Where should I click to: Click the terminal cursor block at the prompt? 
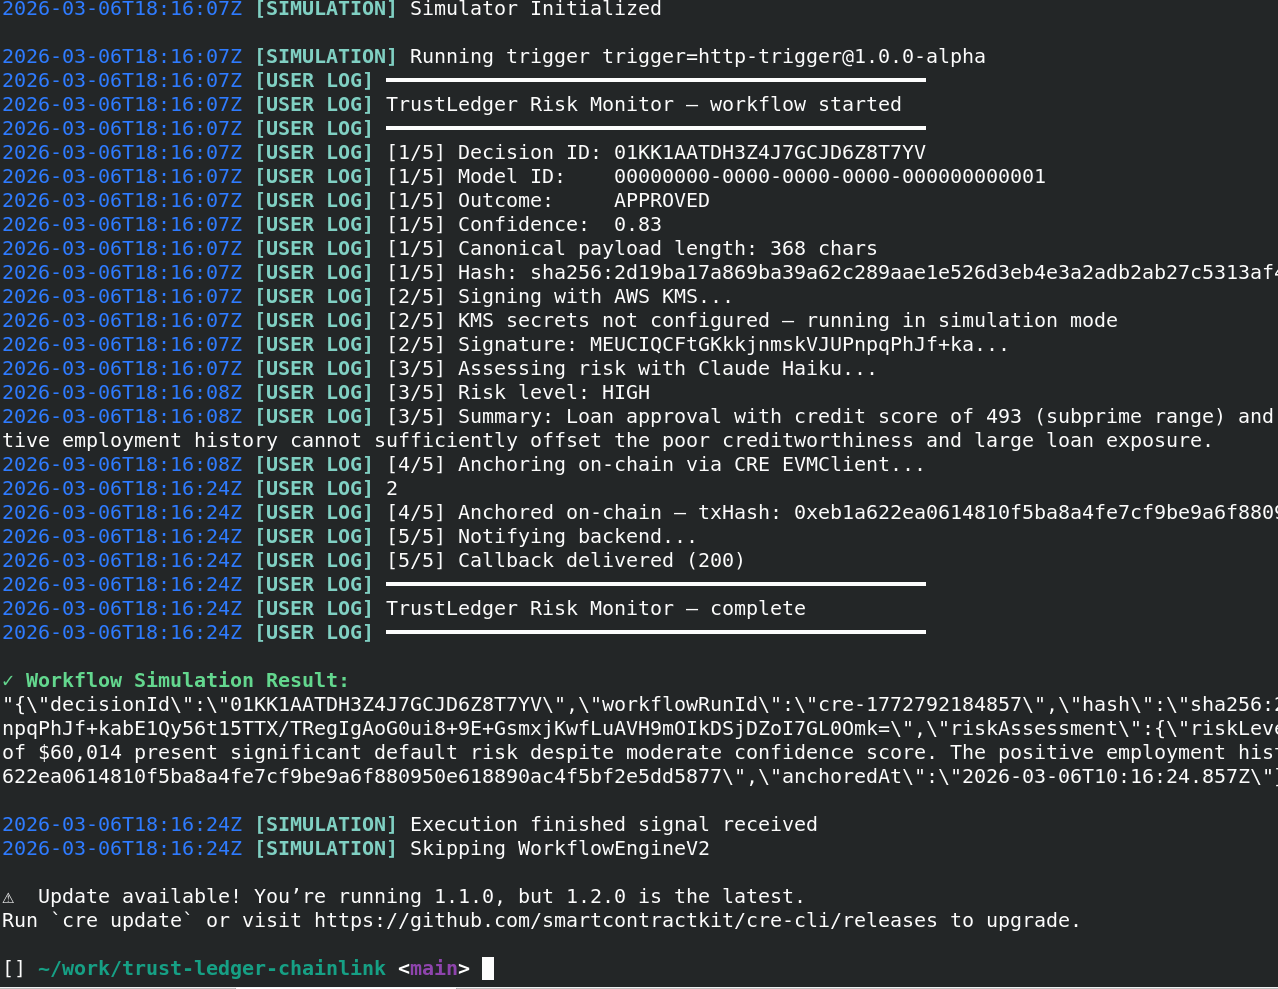(488, 969)
